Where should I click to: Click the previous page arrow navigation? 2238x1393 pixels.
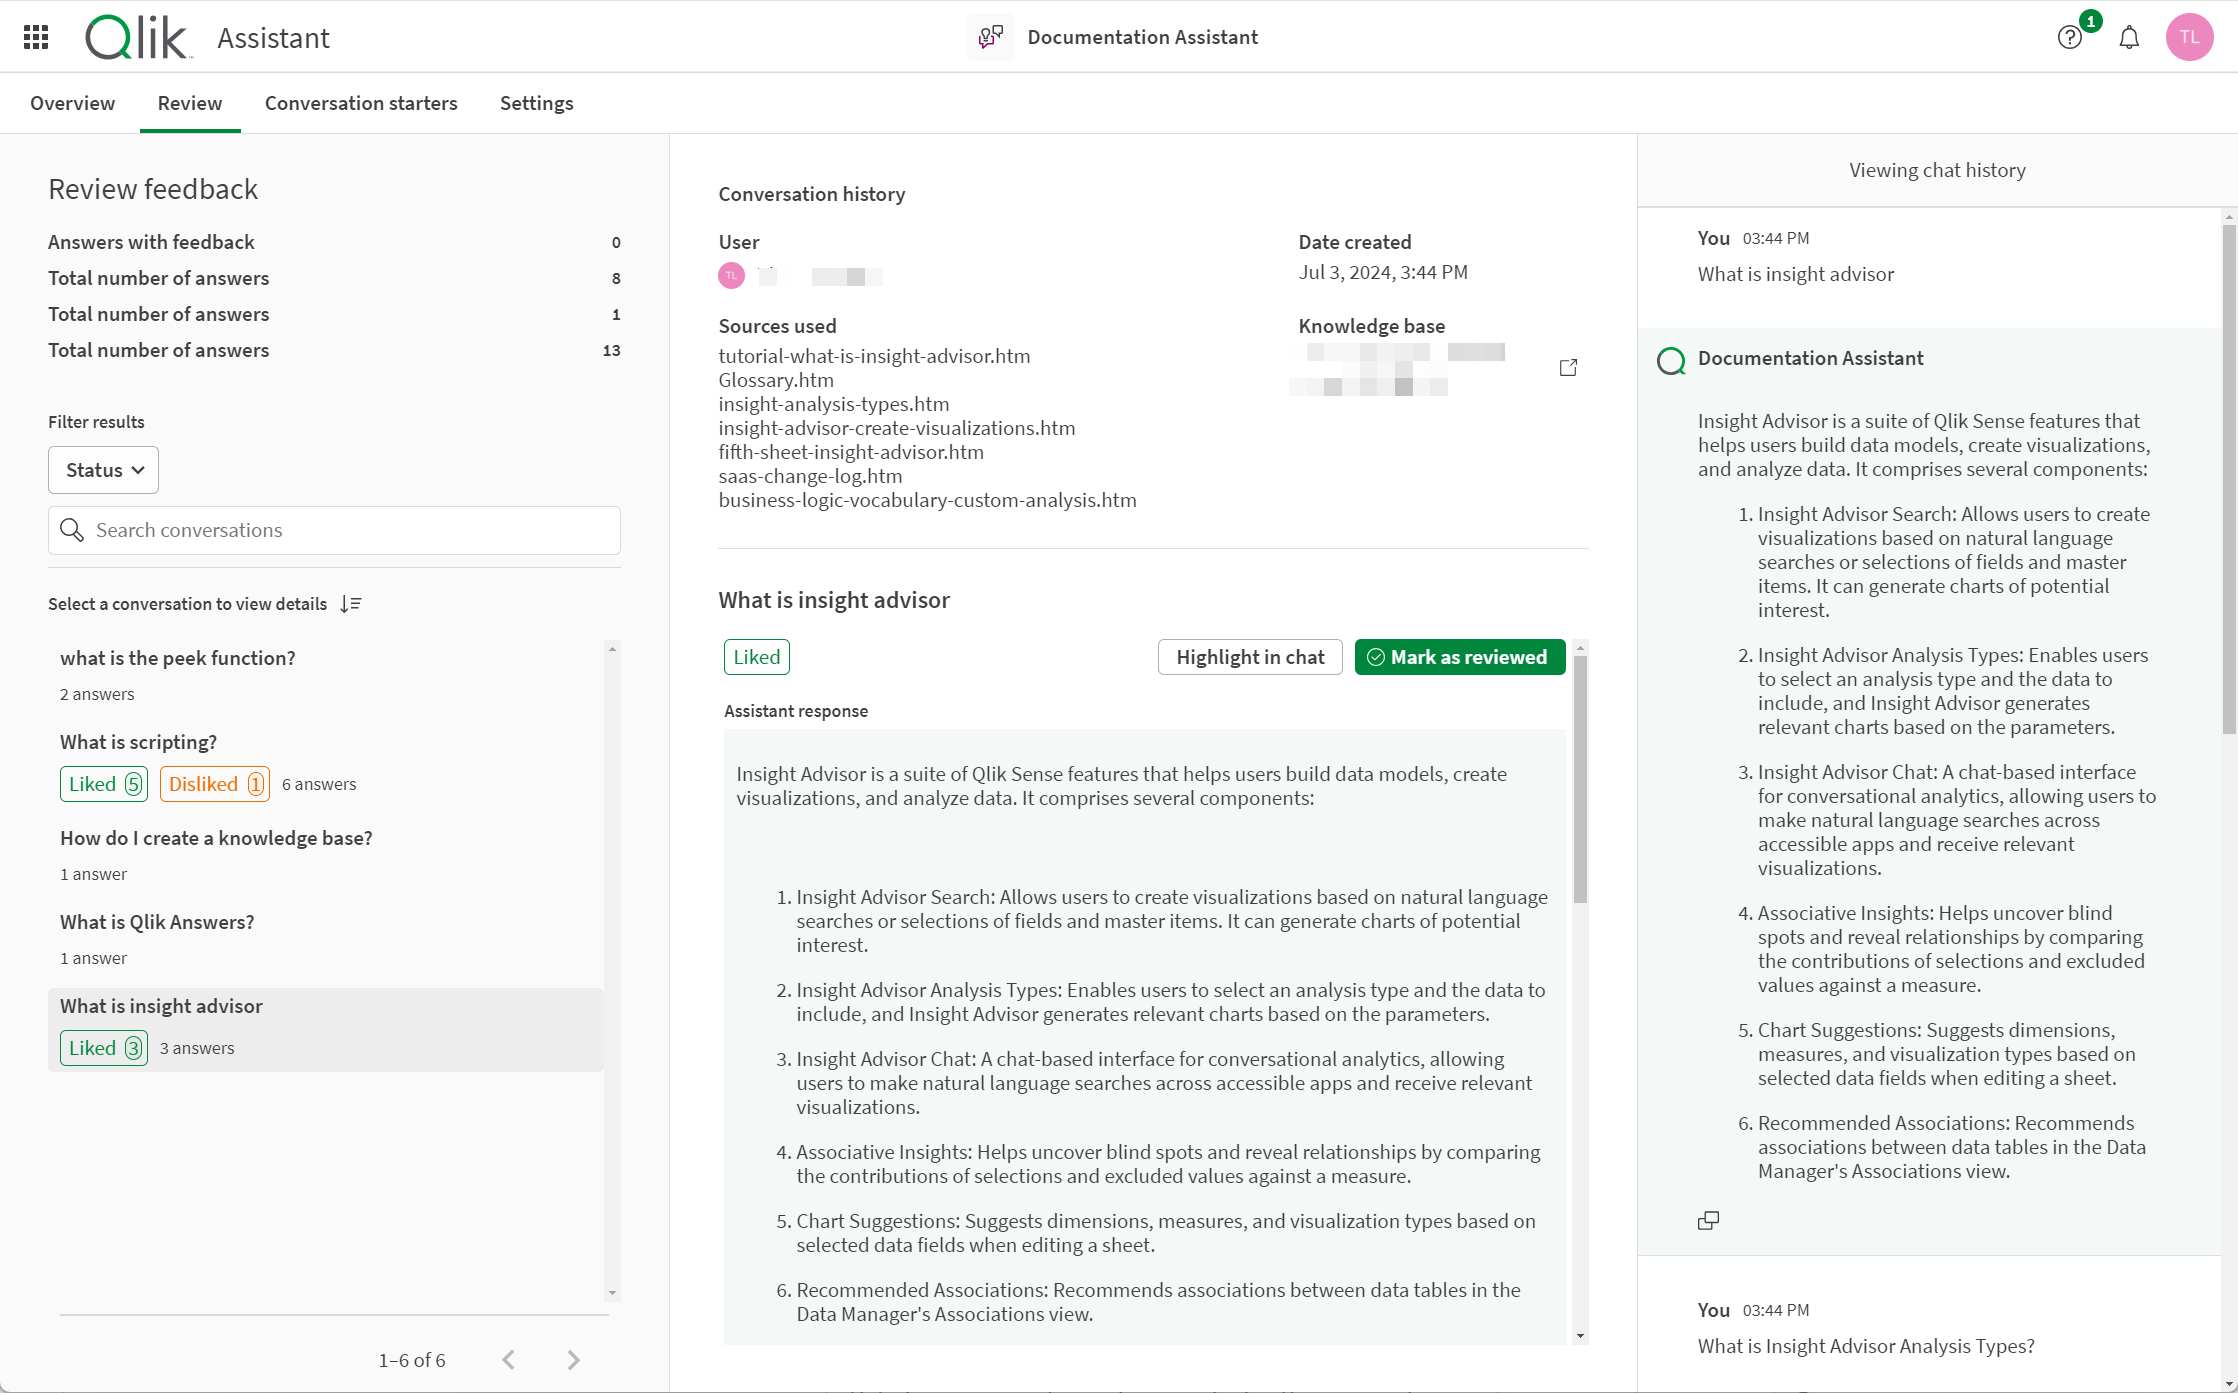click(509, 1359)
